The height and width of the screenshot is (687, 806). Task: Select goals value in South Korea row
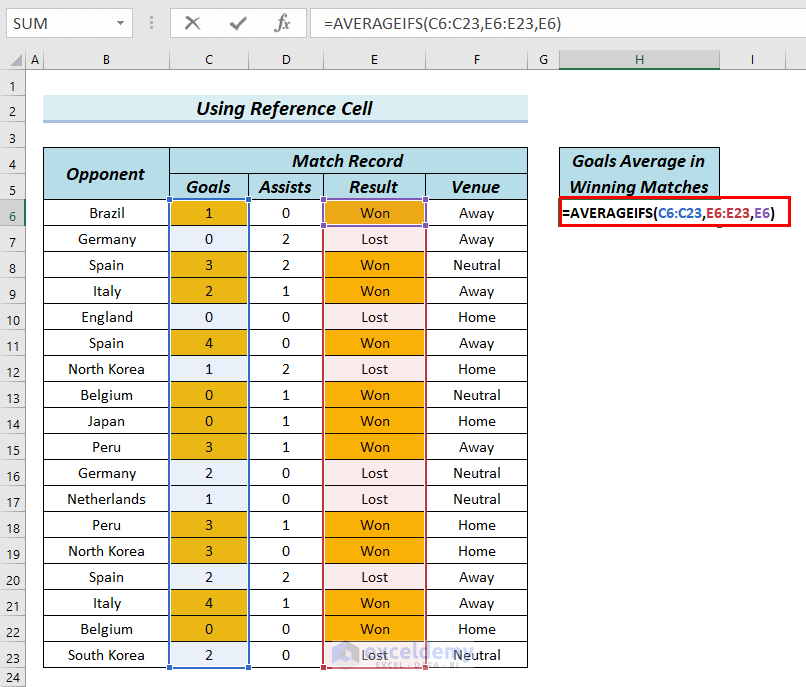pyautogui.click(x=209, y=655)
